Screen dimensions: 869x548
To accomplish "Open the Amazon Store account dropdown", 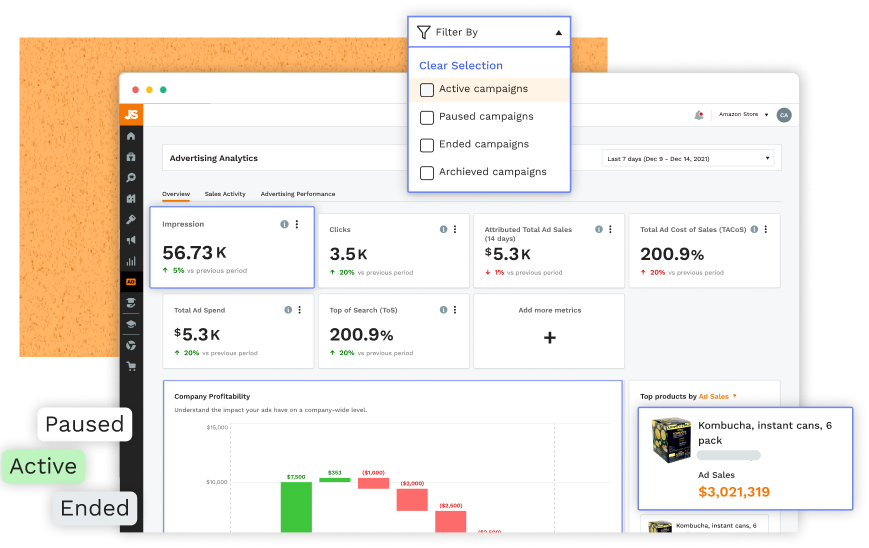I will click(x=743, y=115).
